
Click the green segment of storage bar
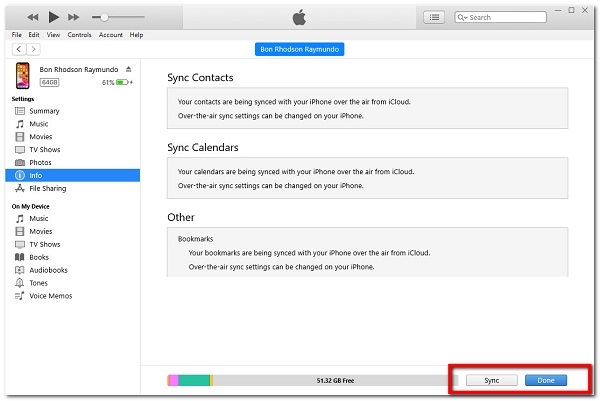[194, 380]
